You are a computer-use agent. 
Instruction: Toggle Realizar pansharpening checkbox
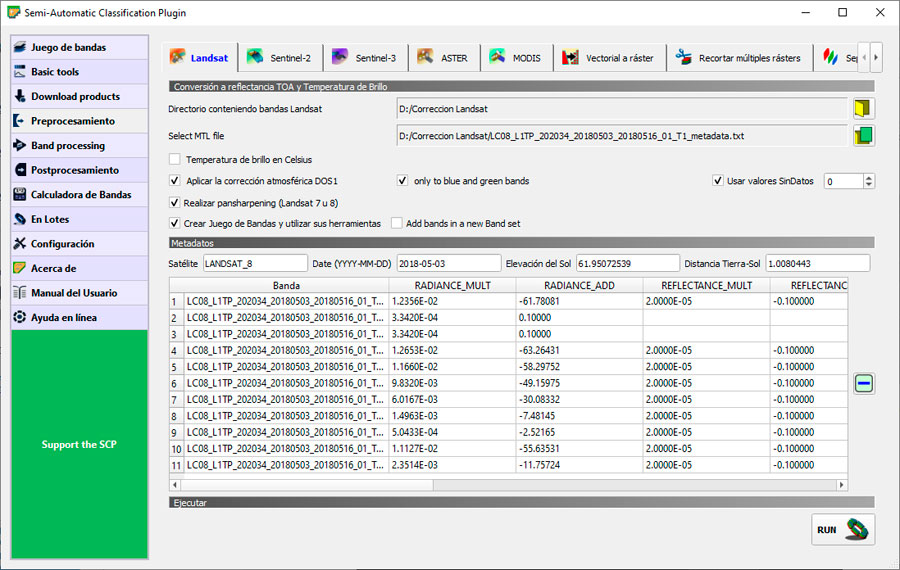tap(174, 203)
